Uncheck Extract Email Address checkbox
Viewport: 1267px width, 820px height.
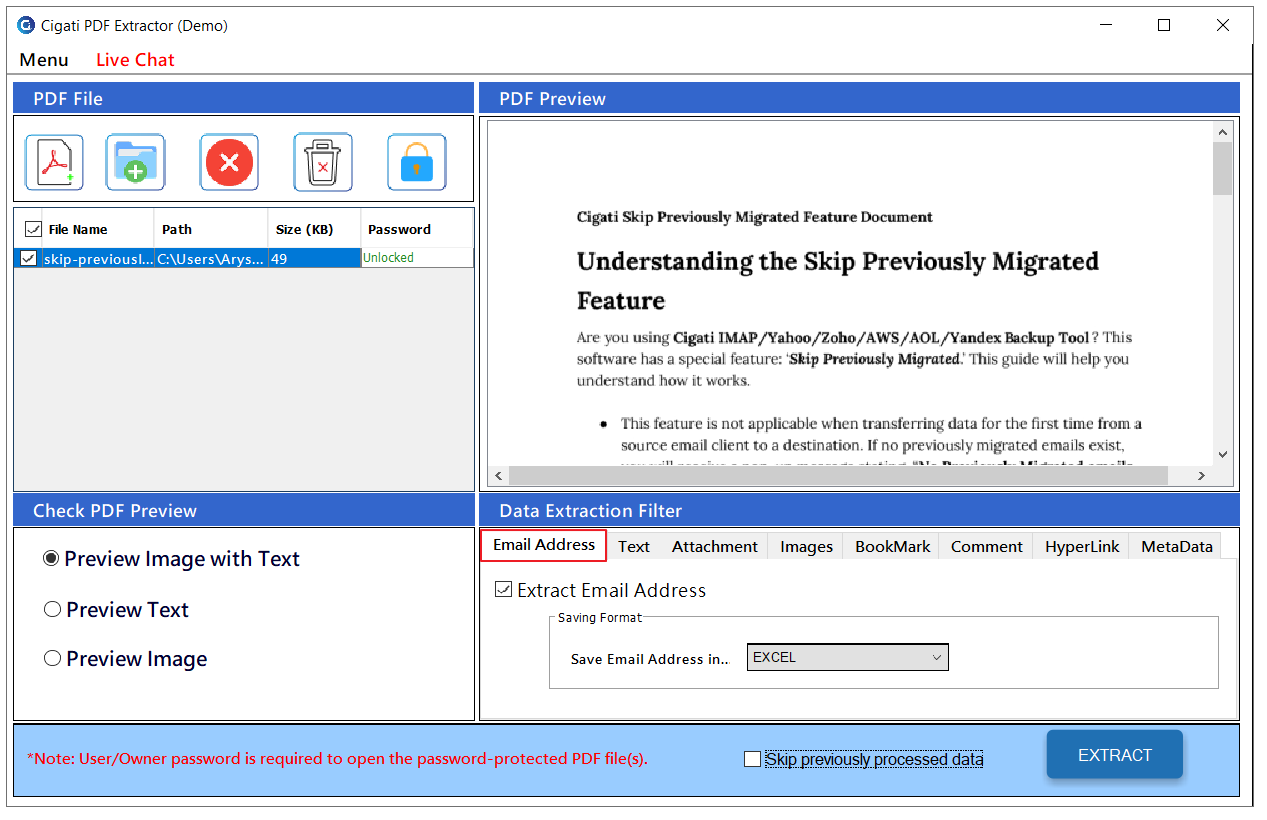(504, 590)
